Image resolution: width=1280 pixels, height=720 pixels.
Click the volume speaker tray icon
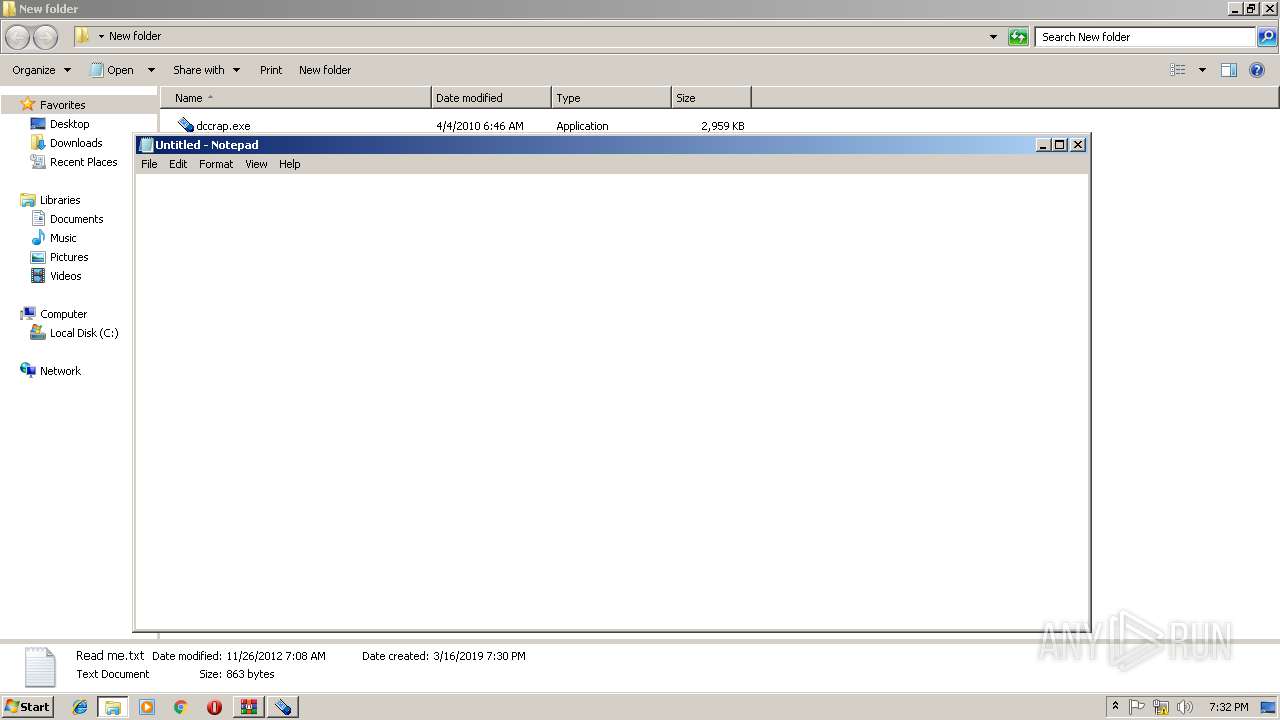click(1185, 707)
